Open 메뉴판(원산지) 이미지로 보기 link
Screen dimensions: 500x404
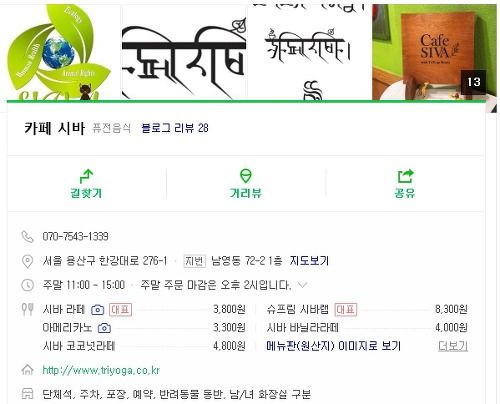[x=333, y=346]
